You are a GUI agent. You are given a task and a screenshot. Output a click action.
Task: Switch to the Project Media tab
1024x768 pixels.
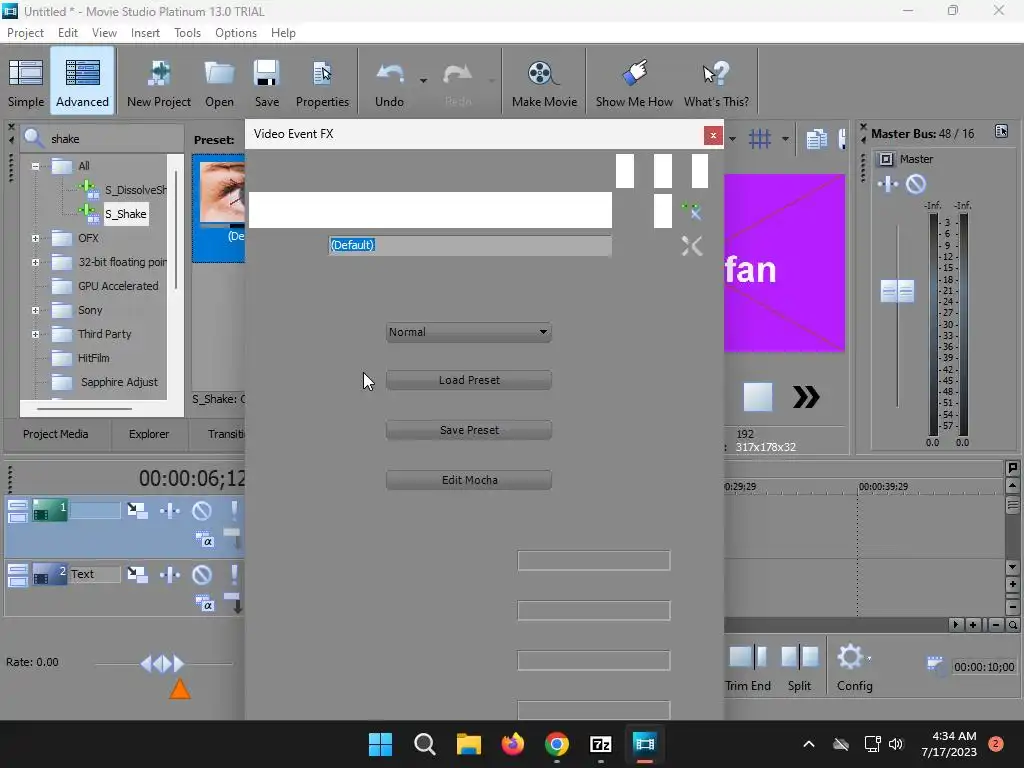tap(56, 434)
